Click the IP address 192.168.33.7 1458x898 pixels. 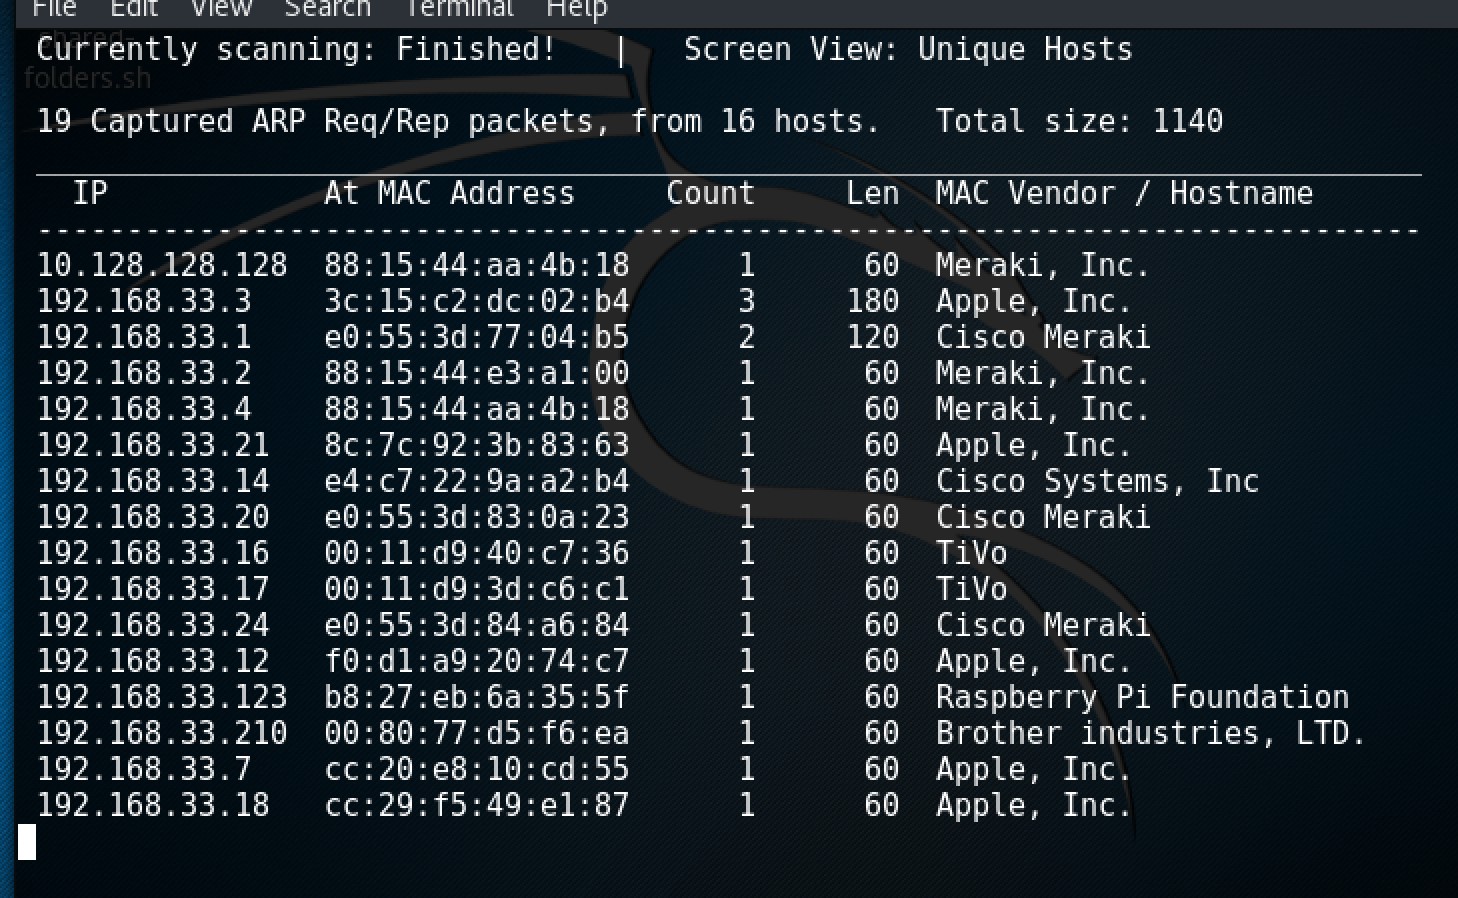[144, 769]
